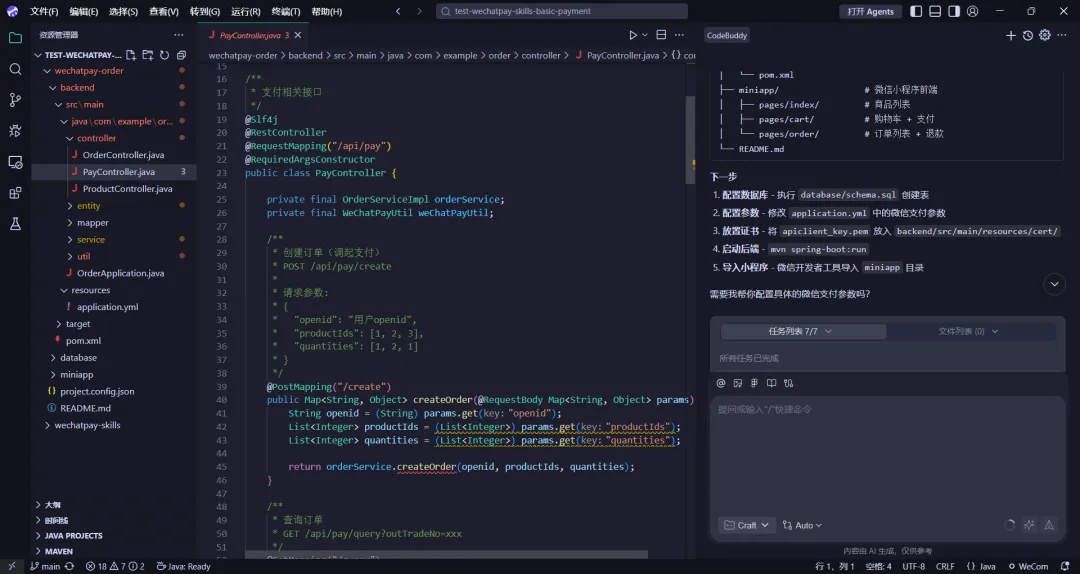Click the 打开 Agents button
Image resolution: width=1080 pixels, height=574 pixels.
(871, 11)
